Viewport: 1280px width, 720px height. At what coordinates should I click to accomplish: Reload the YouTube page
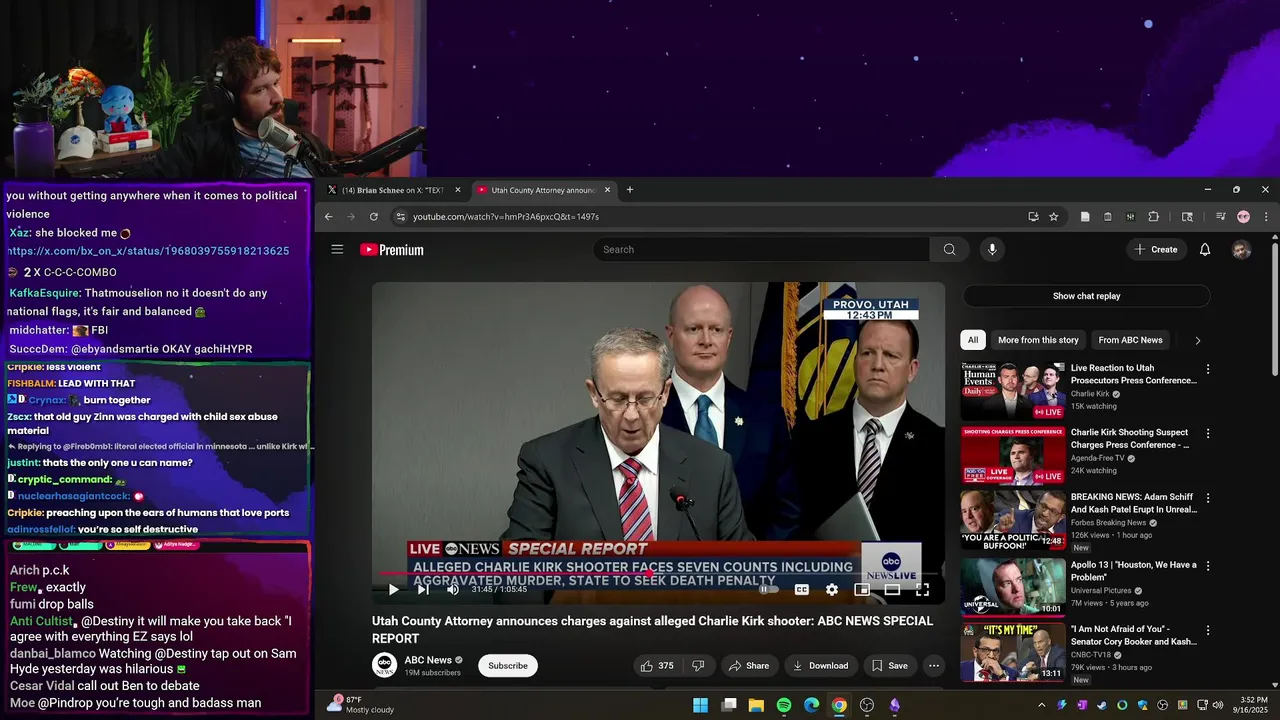[374, 217]
